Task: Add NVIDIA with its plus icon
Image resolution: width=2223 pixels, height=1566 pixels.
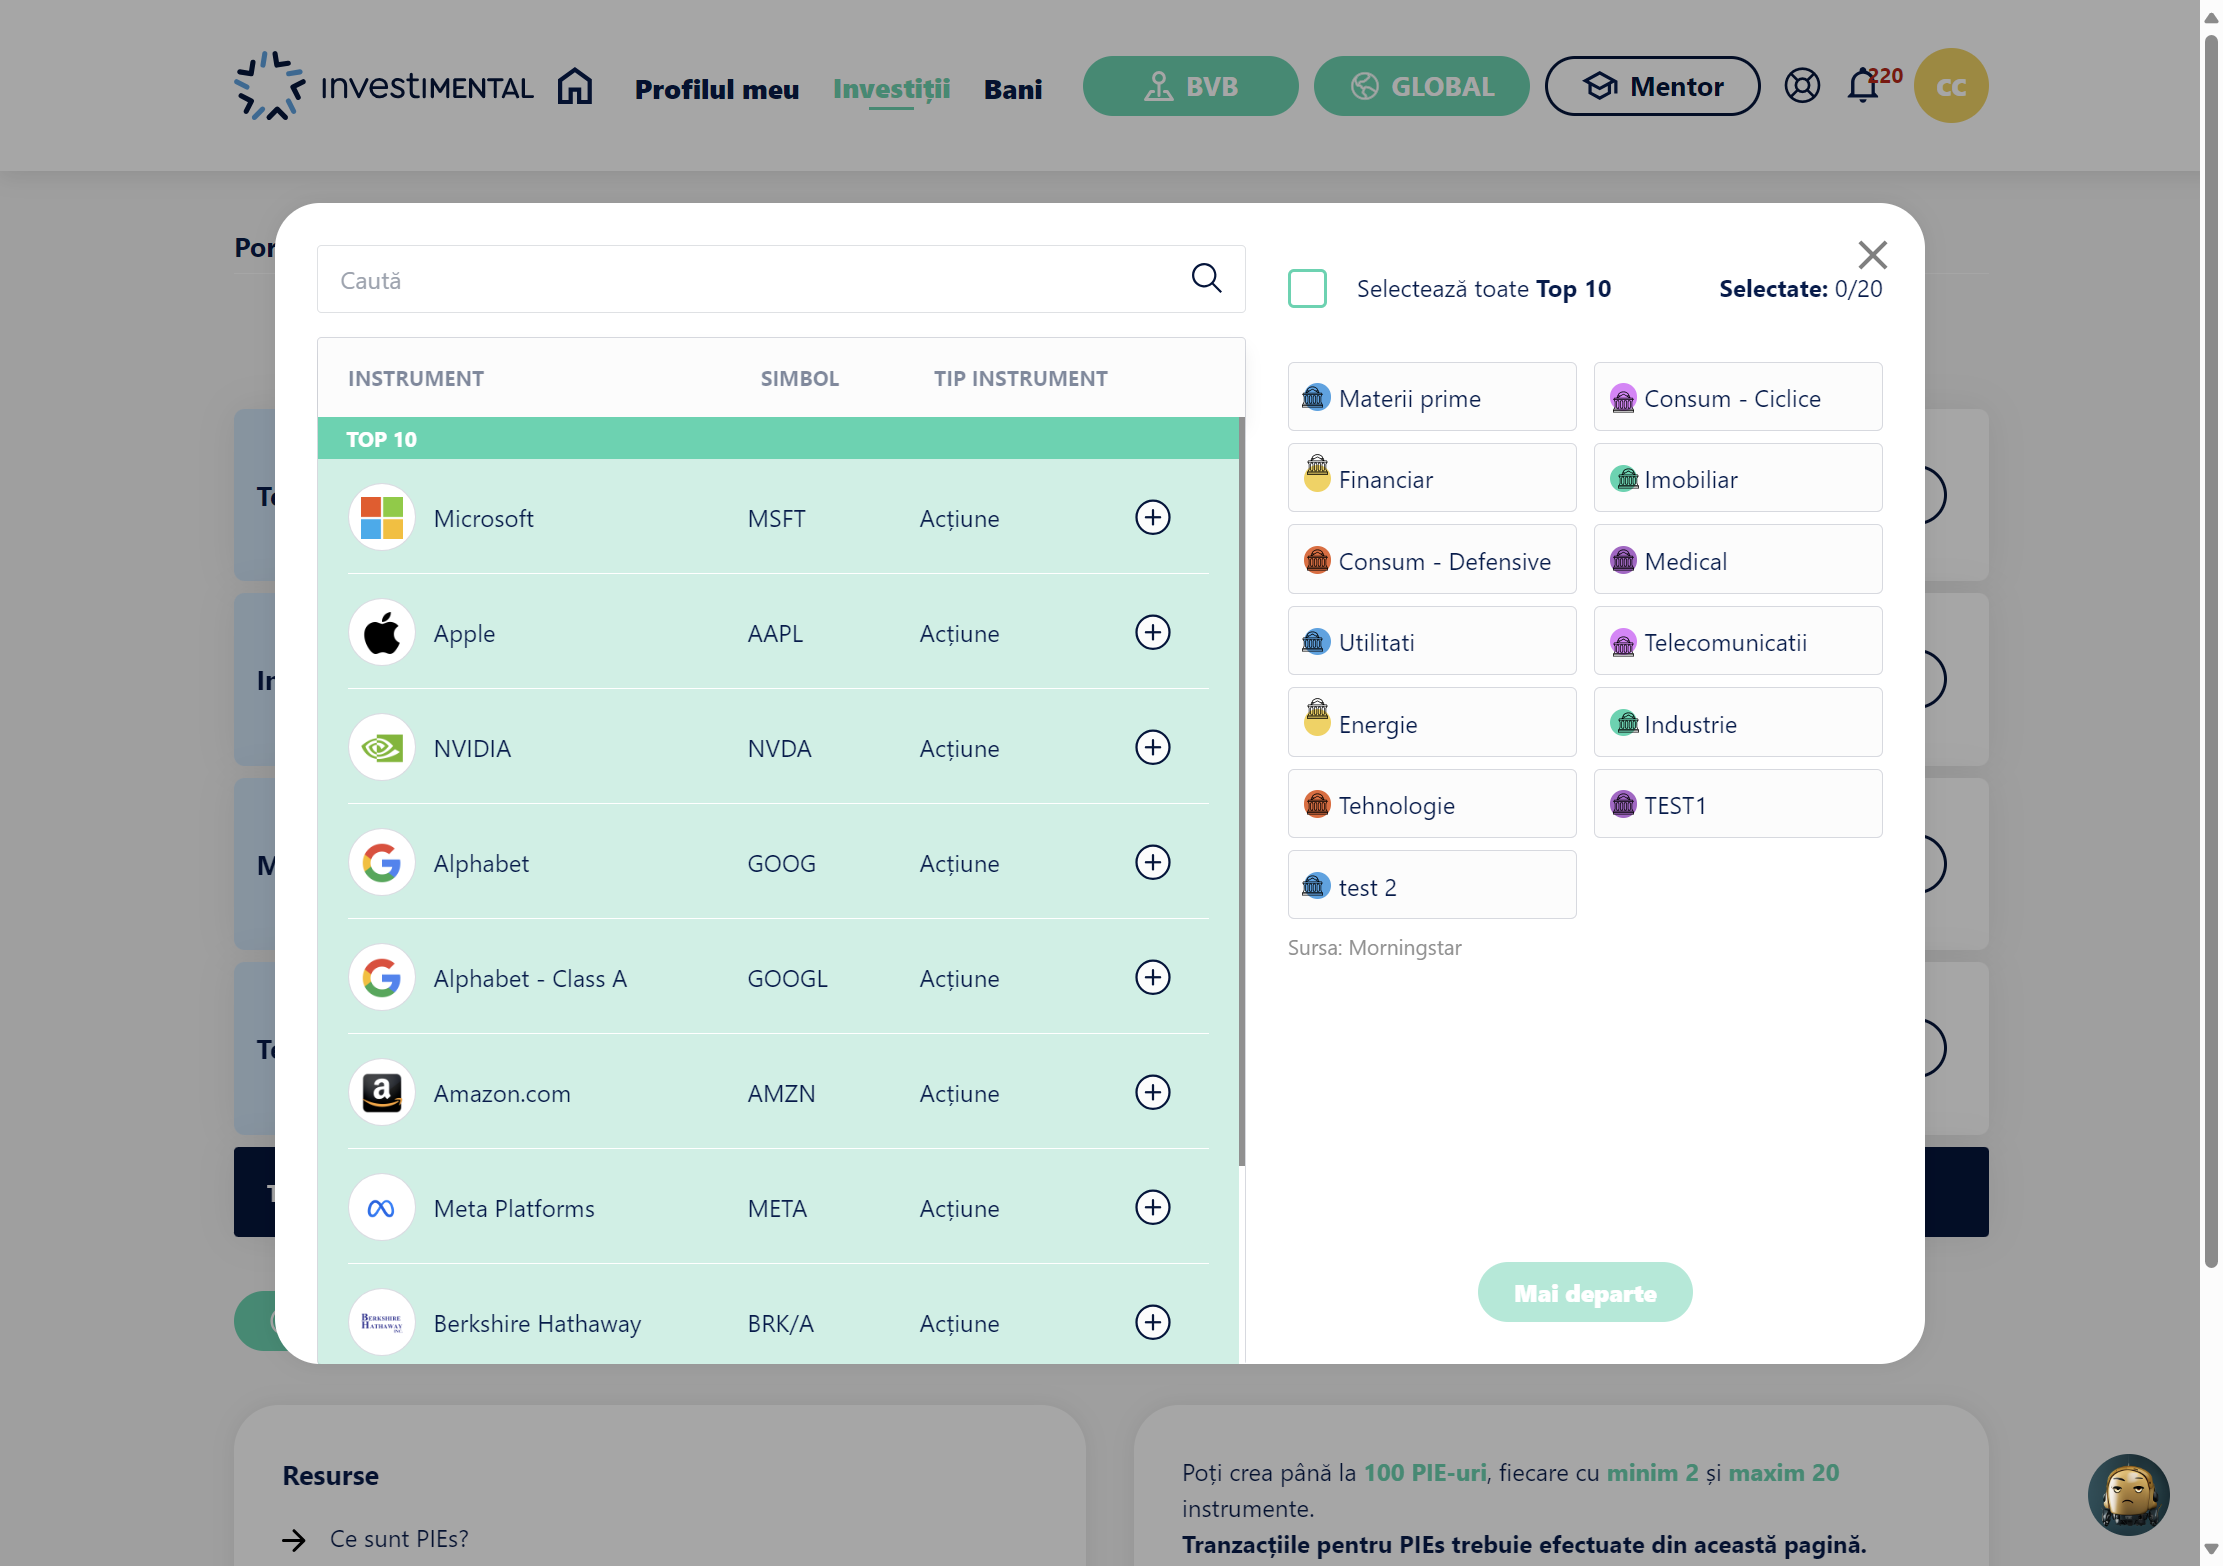Action: [x=1152, y=747]
